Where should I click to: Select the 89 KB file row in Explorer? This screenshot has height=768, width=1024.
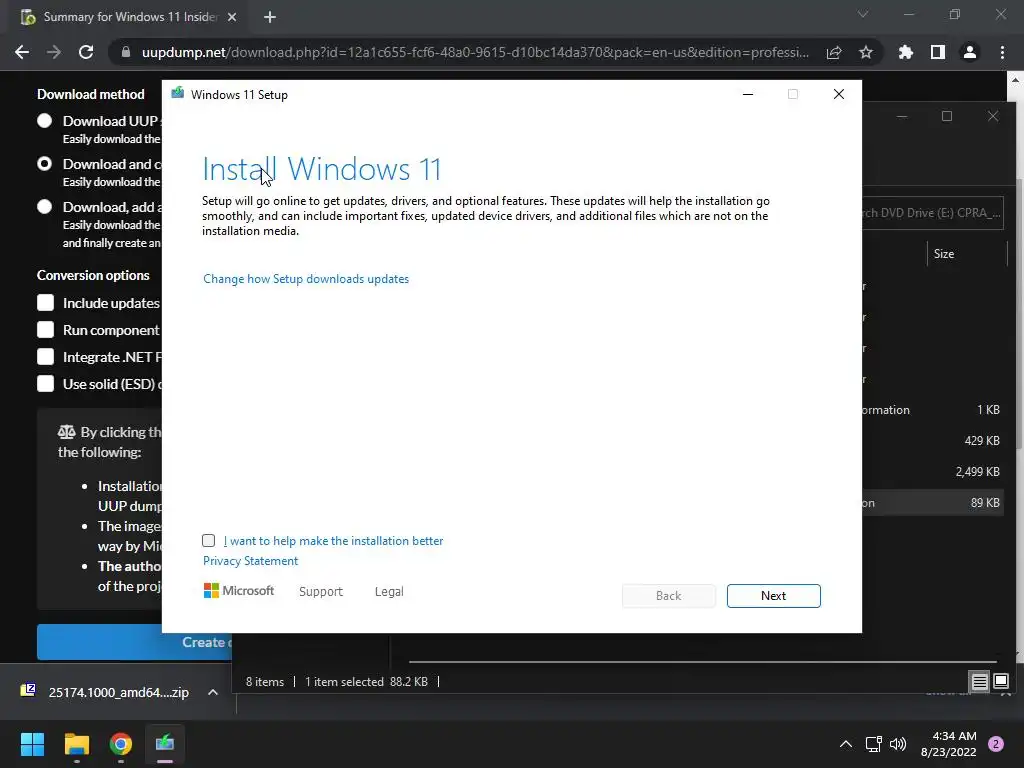(932, 503)
